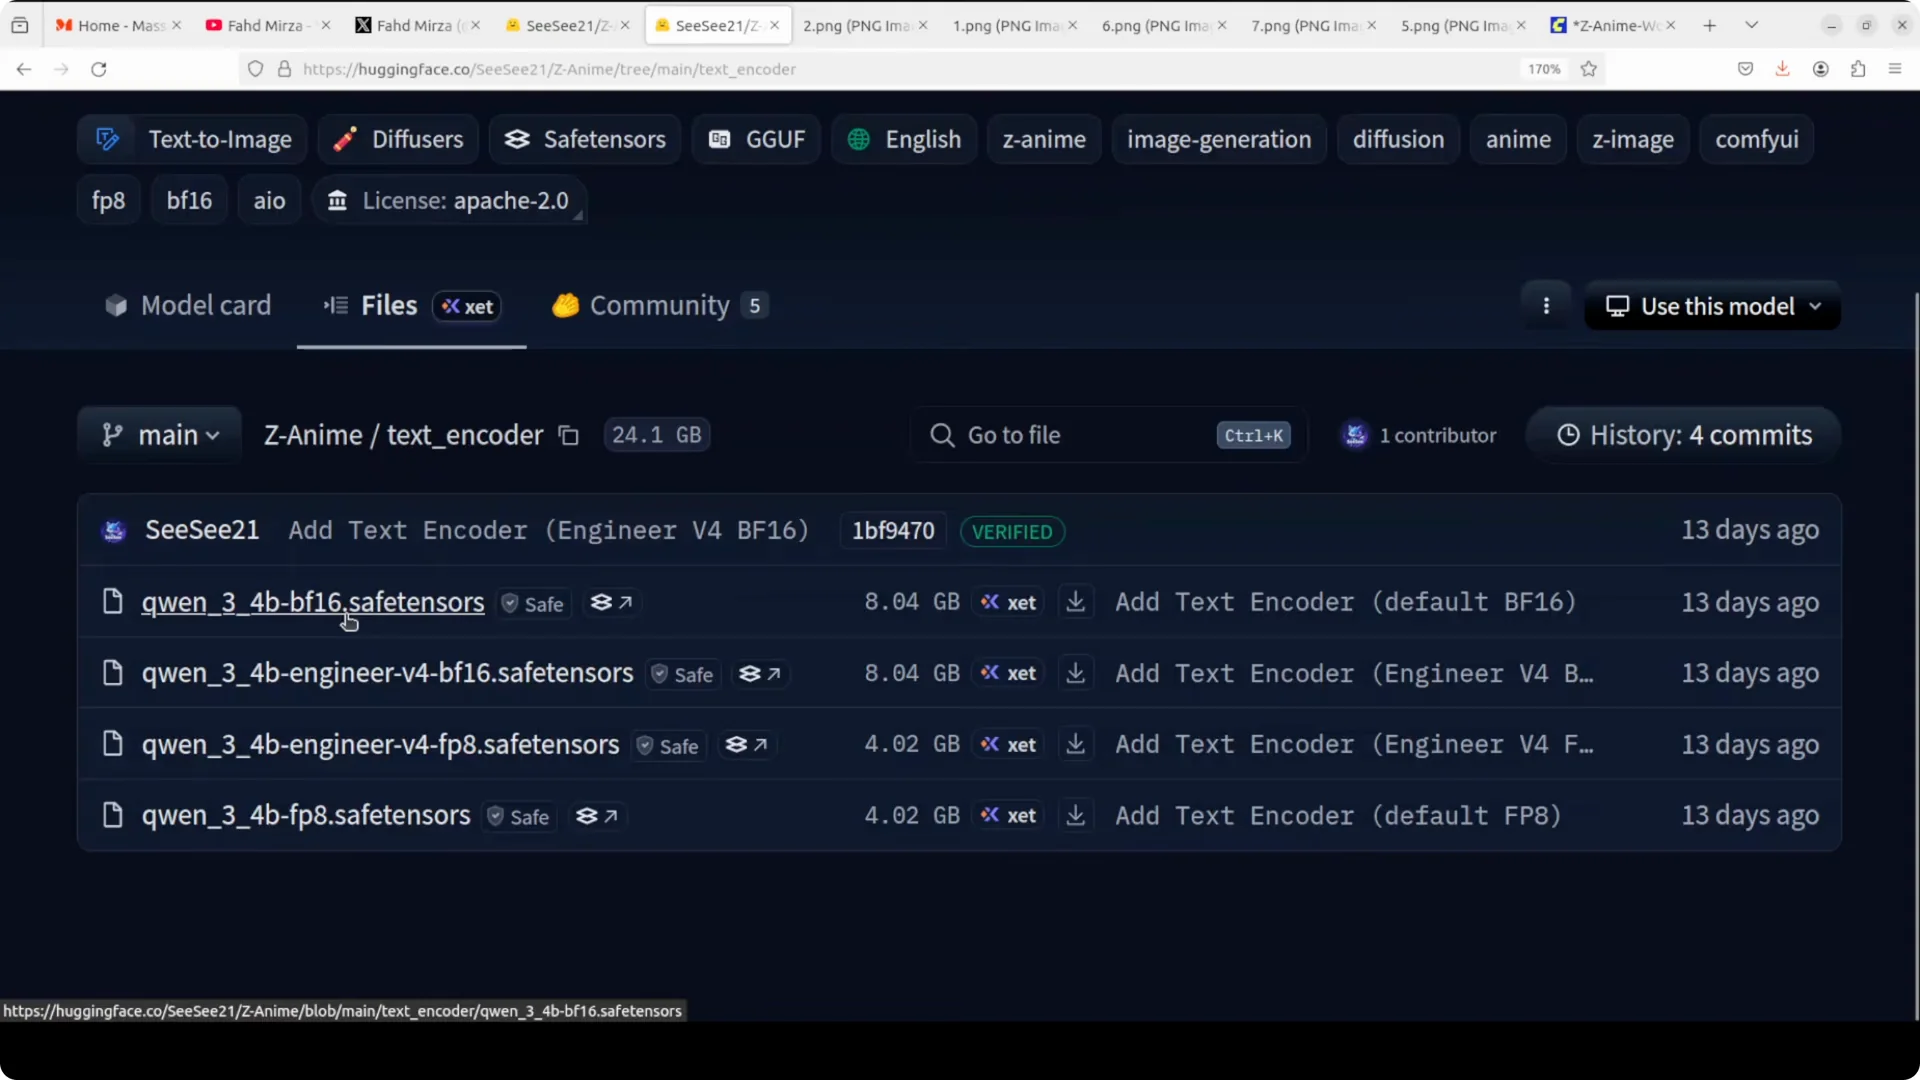Open Firefox account icon
This screenshot has width=1920, height=1080.
(1820, 69)
